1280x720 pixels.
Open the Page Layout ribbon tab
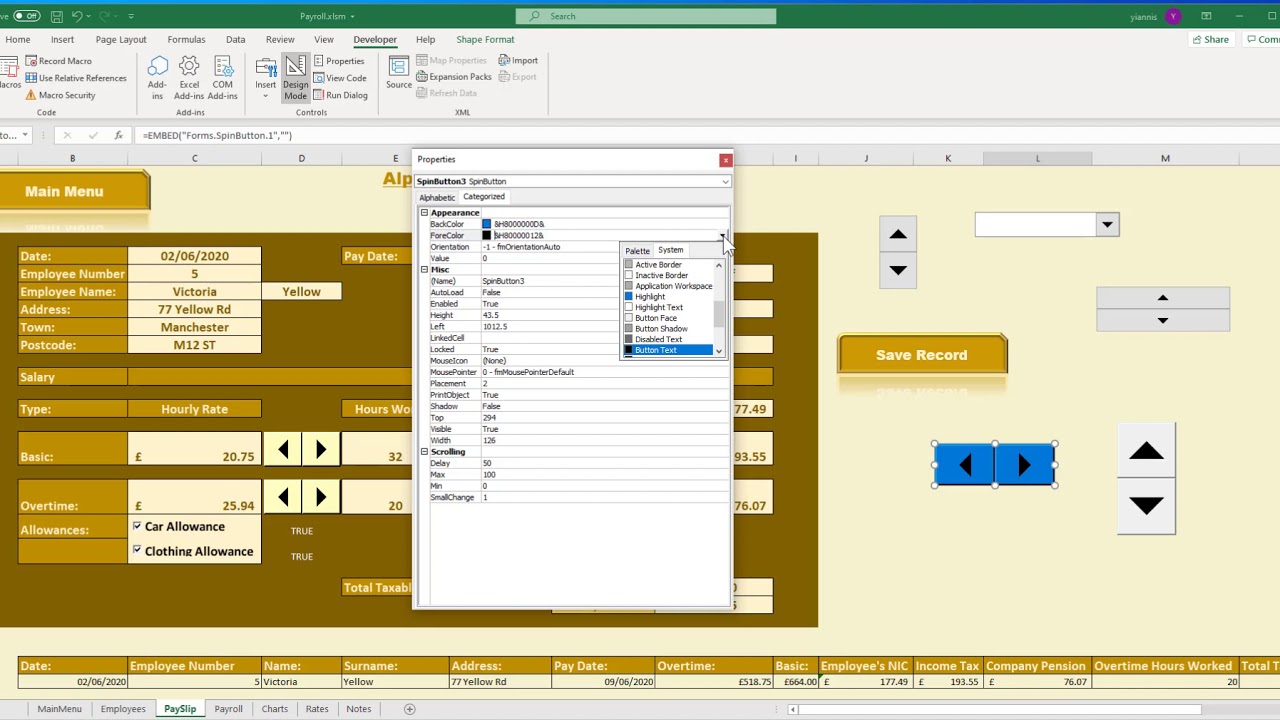point(121,40)
